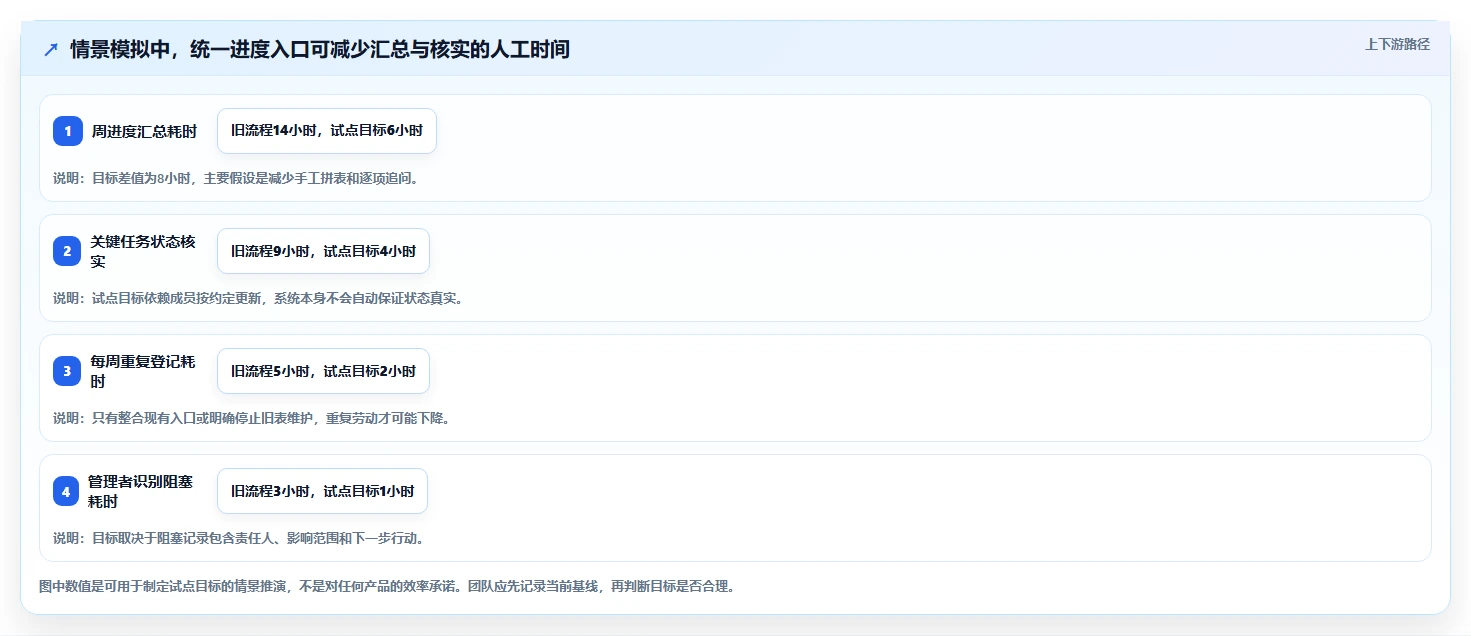Select the 旧流程14小时，试点目标6小时 pill
1471x636 pixels.
[x=327, y=131]
